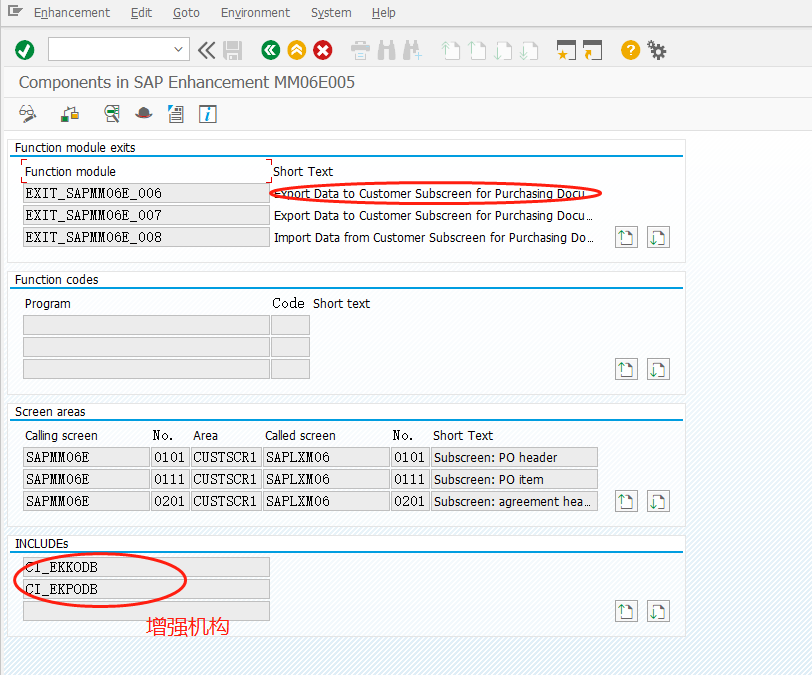Image resolution: width=812 pixels, height=675 pixels.
Task: Click the hat icon in application toolbar
Action: click(x=143, y=113)
